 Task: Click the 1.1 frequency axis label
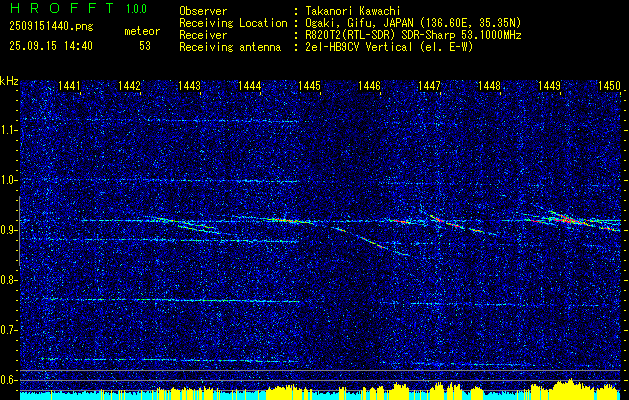tap(9, 130)
